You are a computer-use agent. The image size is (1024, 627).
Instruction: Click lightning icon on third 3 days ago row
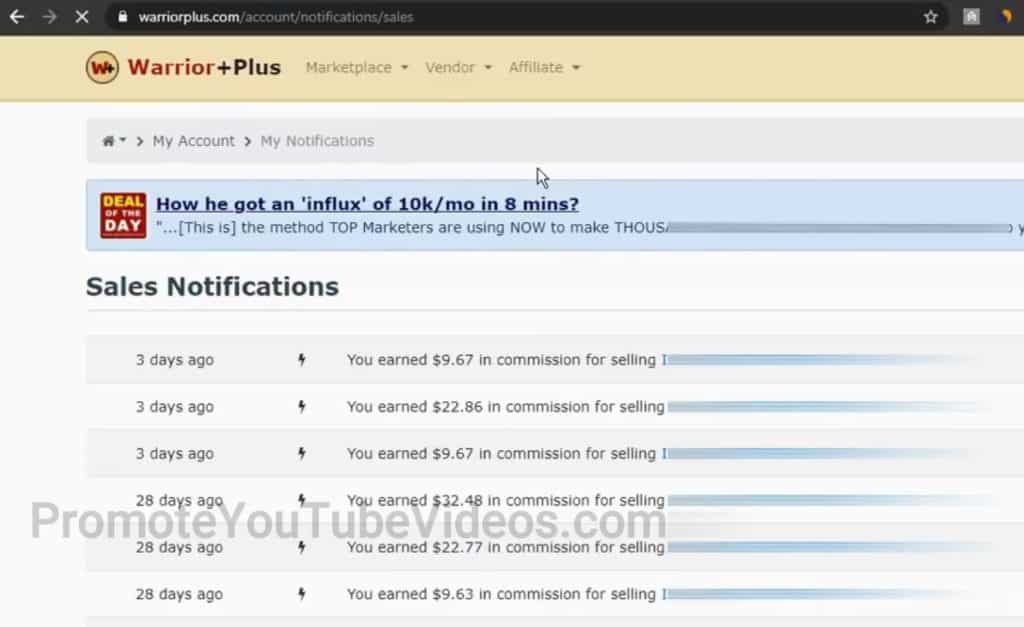pos(301,453)
